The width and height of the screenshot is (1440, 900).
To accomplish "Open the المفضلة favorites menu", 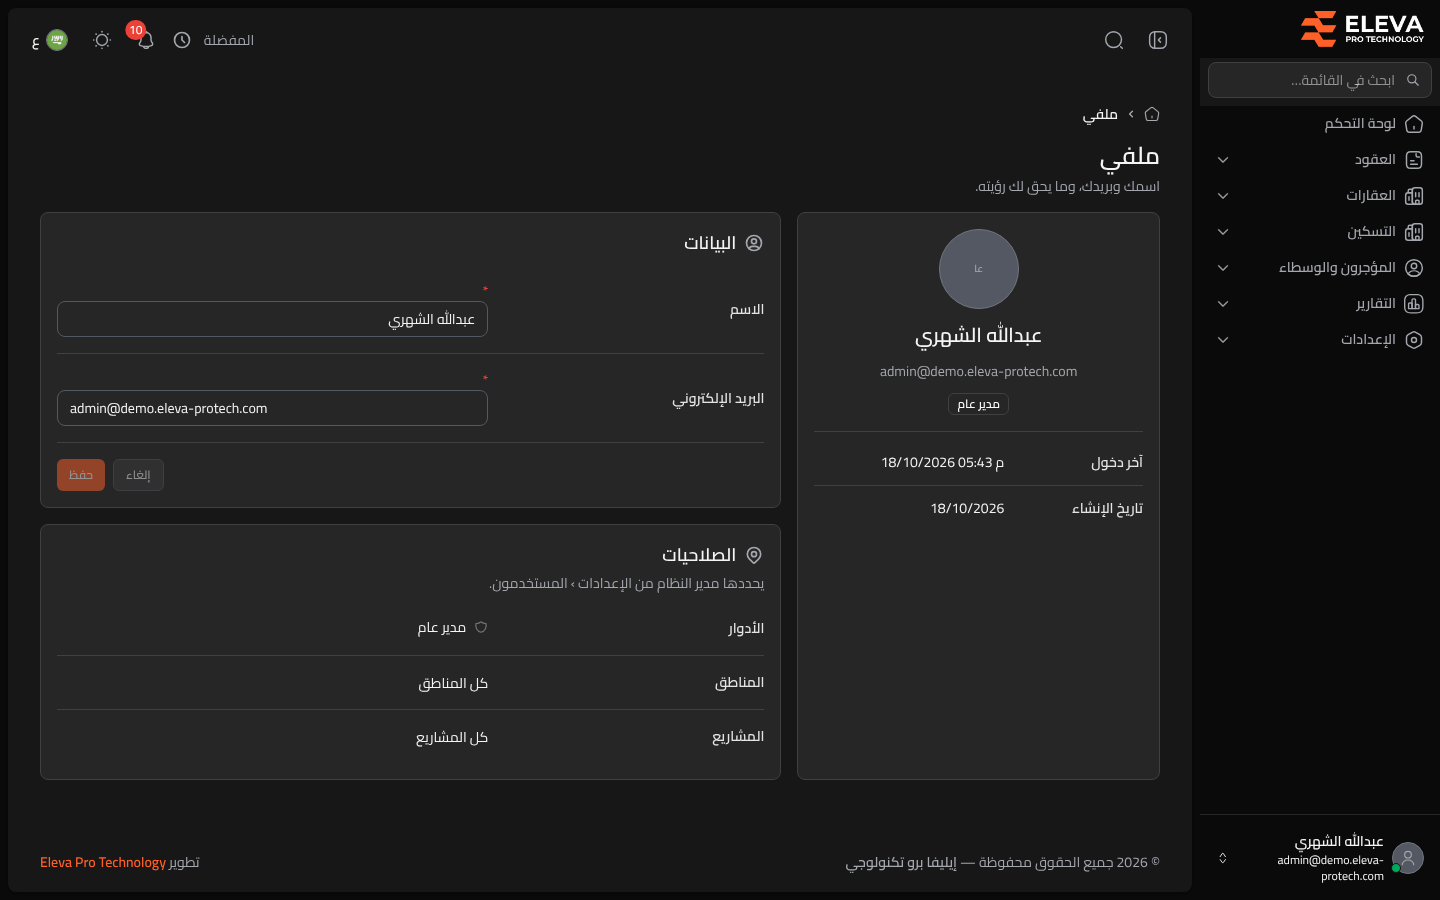I will (x=214, y=40).
